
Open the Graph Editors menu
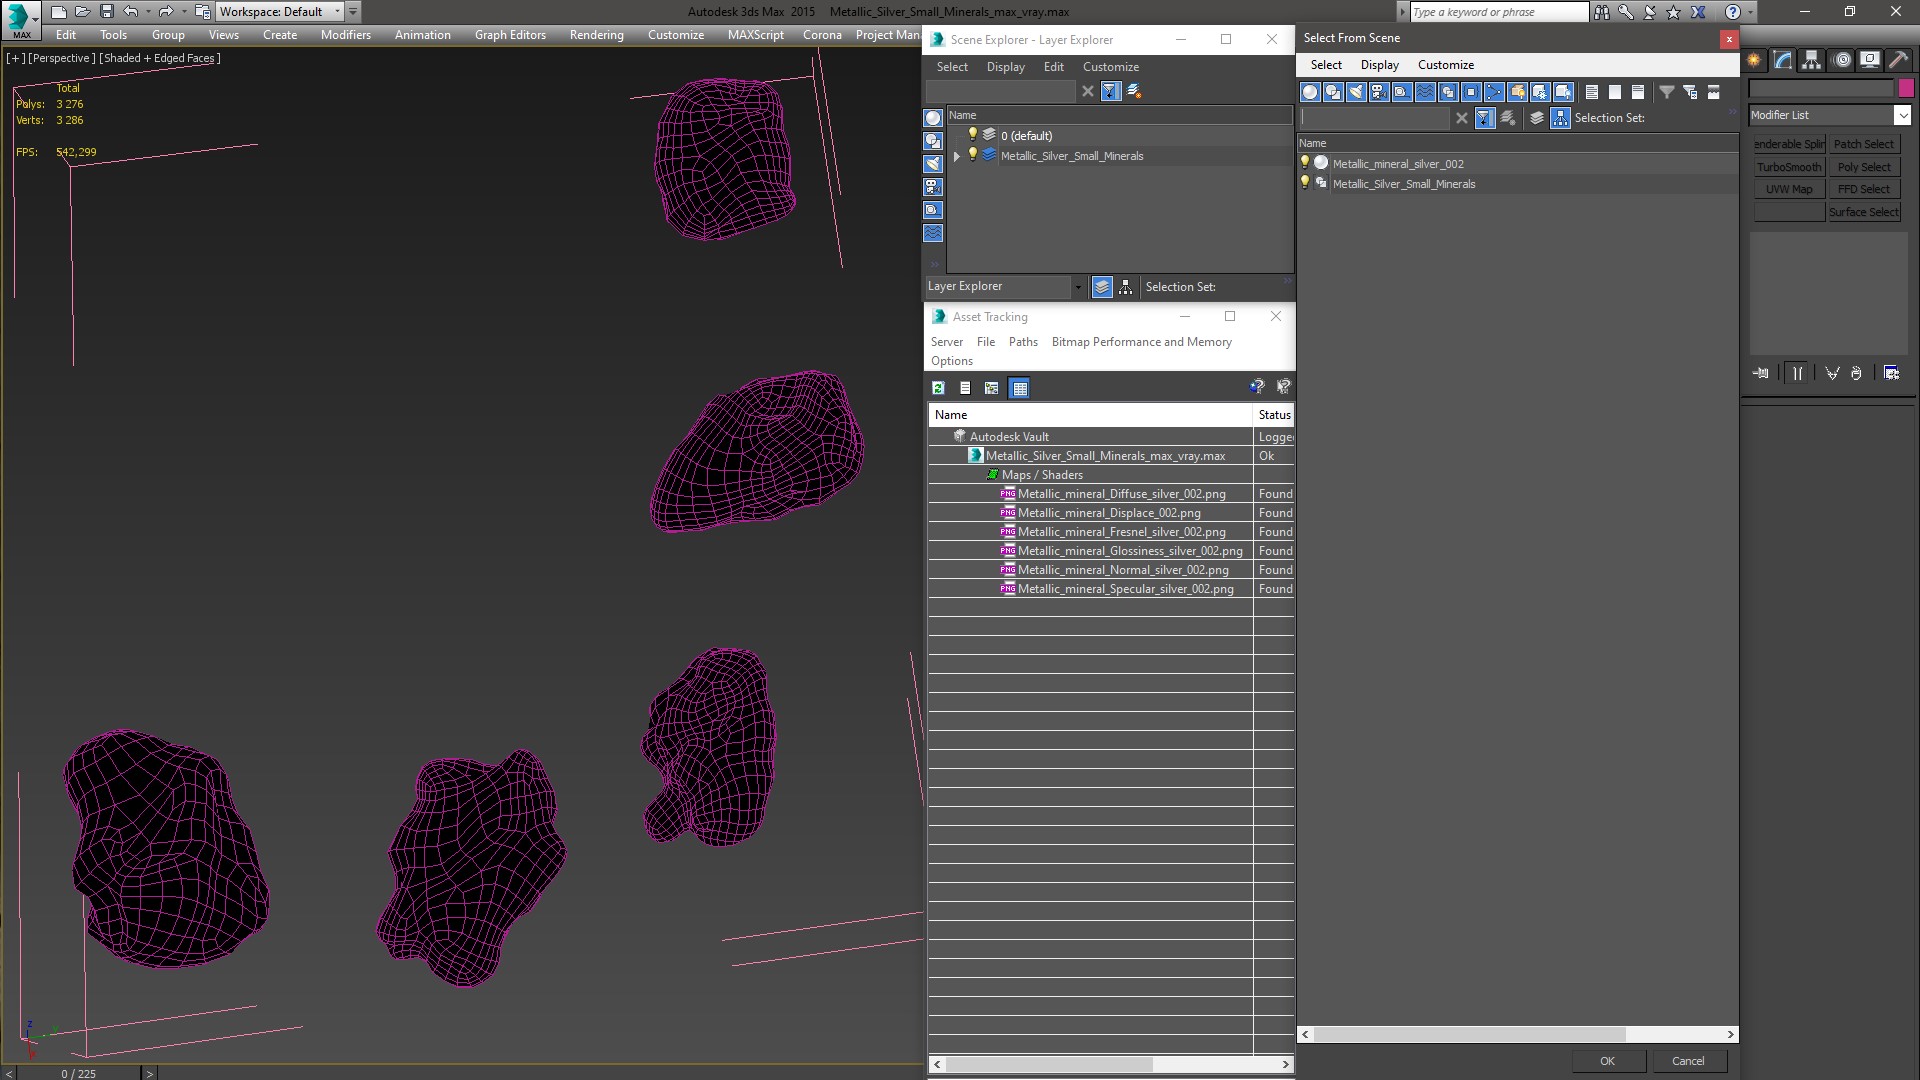(x=510, y=35)
